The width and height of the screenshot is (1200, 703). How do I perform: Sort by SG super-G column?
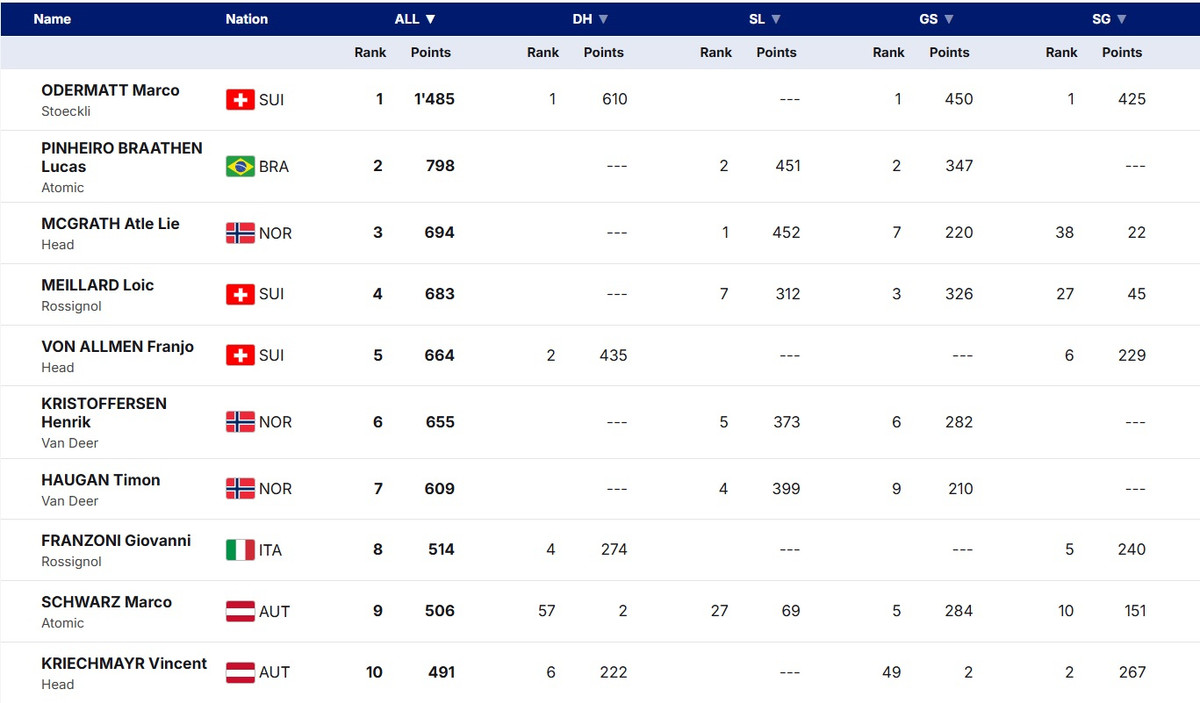(x=1109, y=19)
